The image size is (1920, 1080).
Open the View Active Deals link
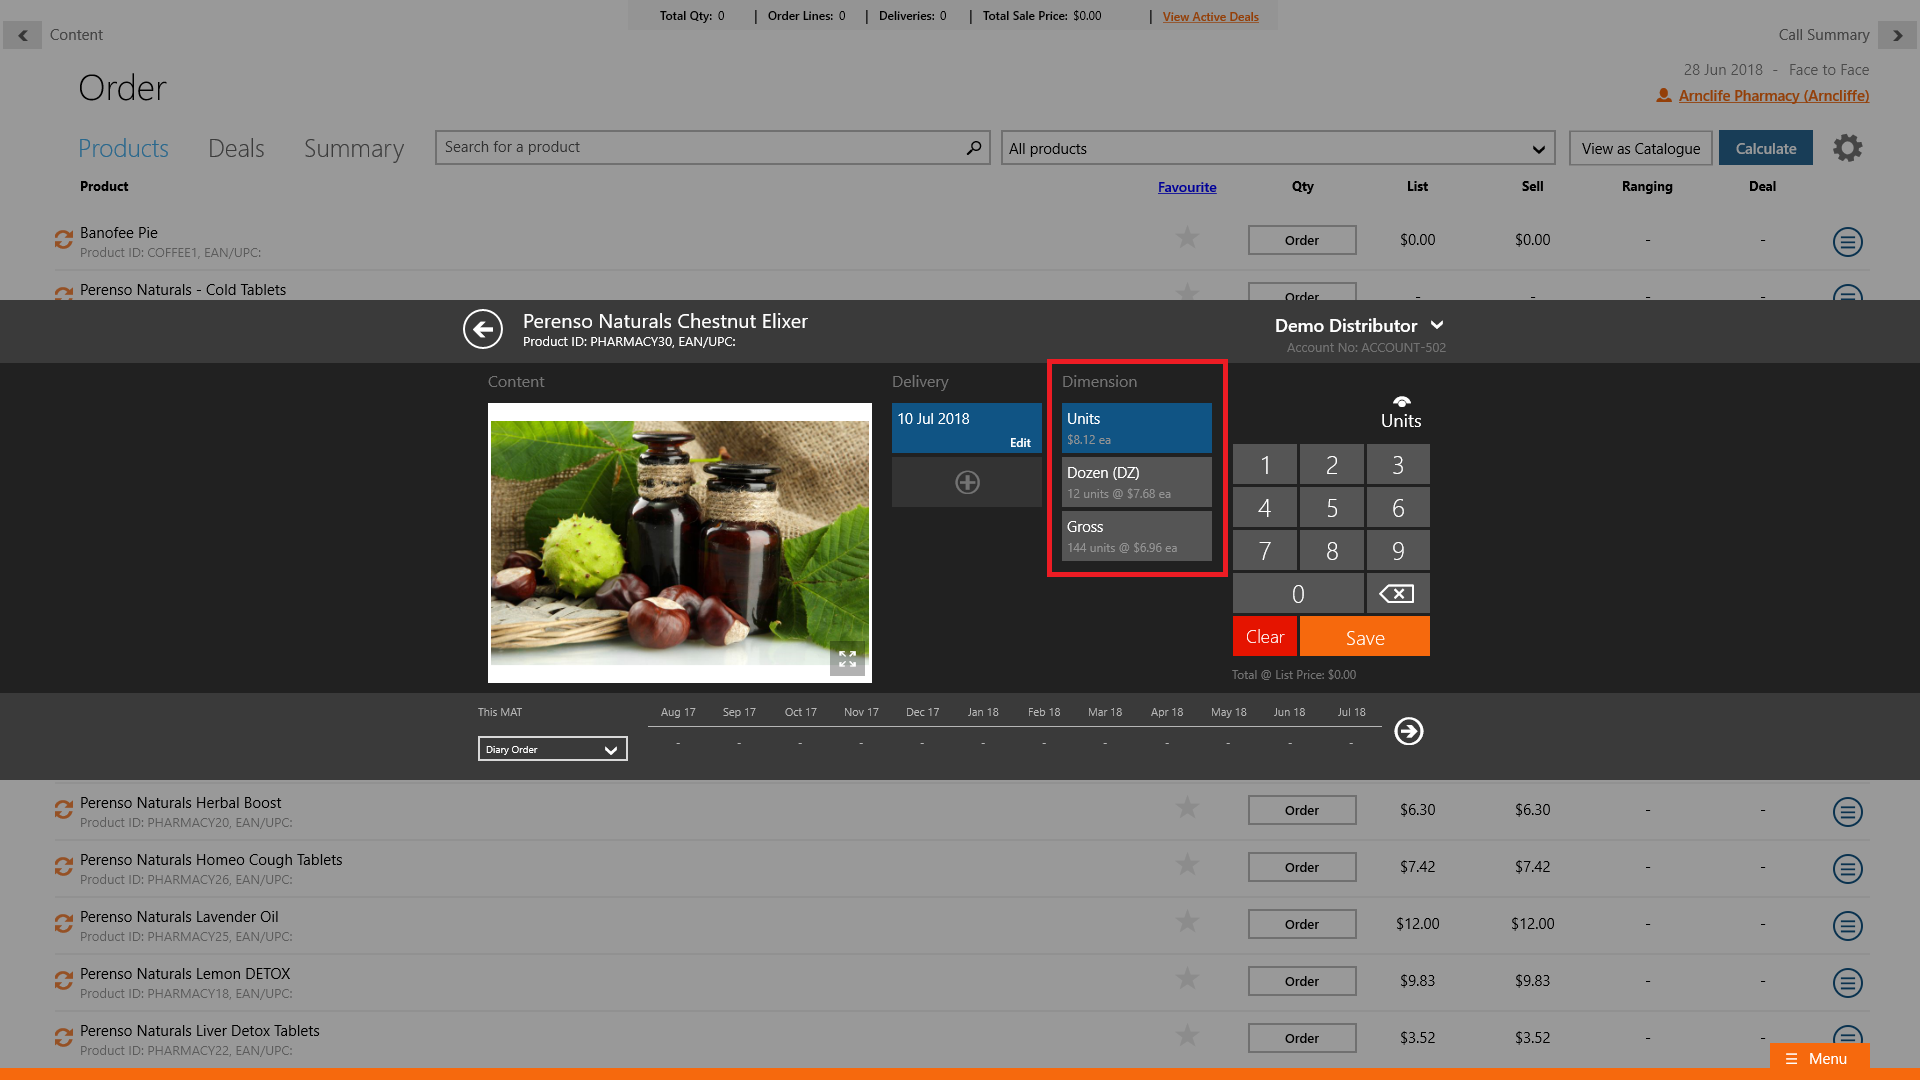[x=1210, y=17]
